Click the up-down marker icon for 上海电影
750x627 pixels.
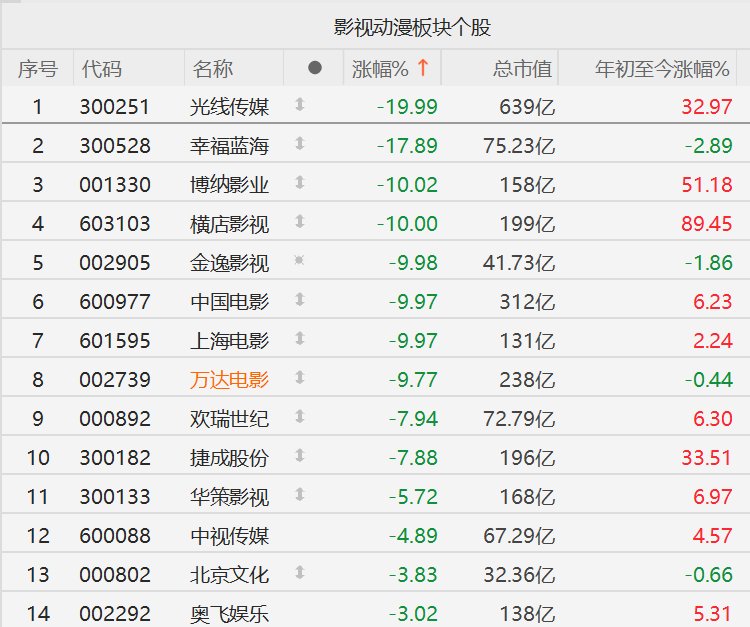click(300, 339)
